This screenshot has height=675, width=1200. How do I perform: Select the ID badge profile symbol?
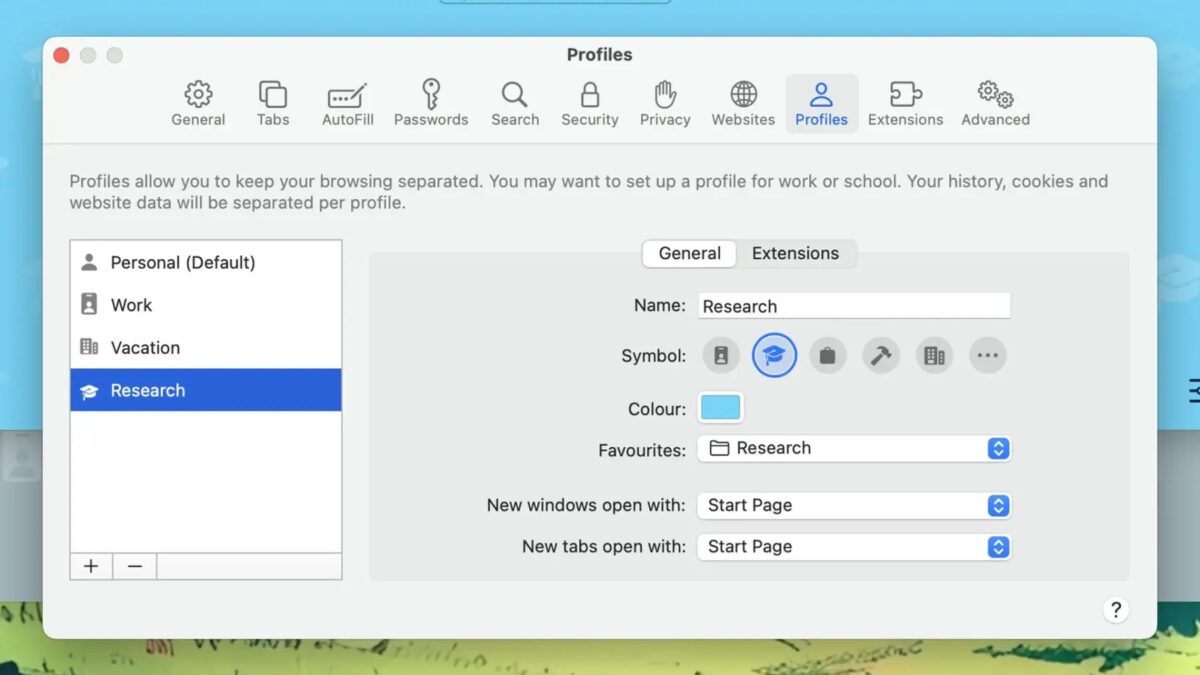pos(721,355)
